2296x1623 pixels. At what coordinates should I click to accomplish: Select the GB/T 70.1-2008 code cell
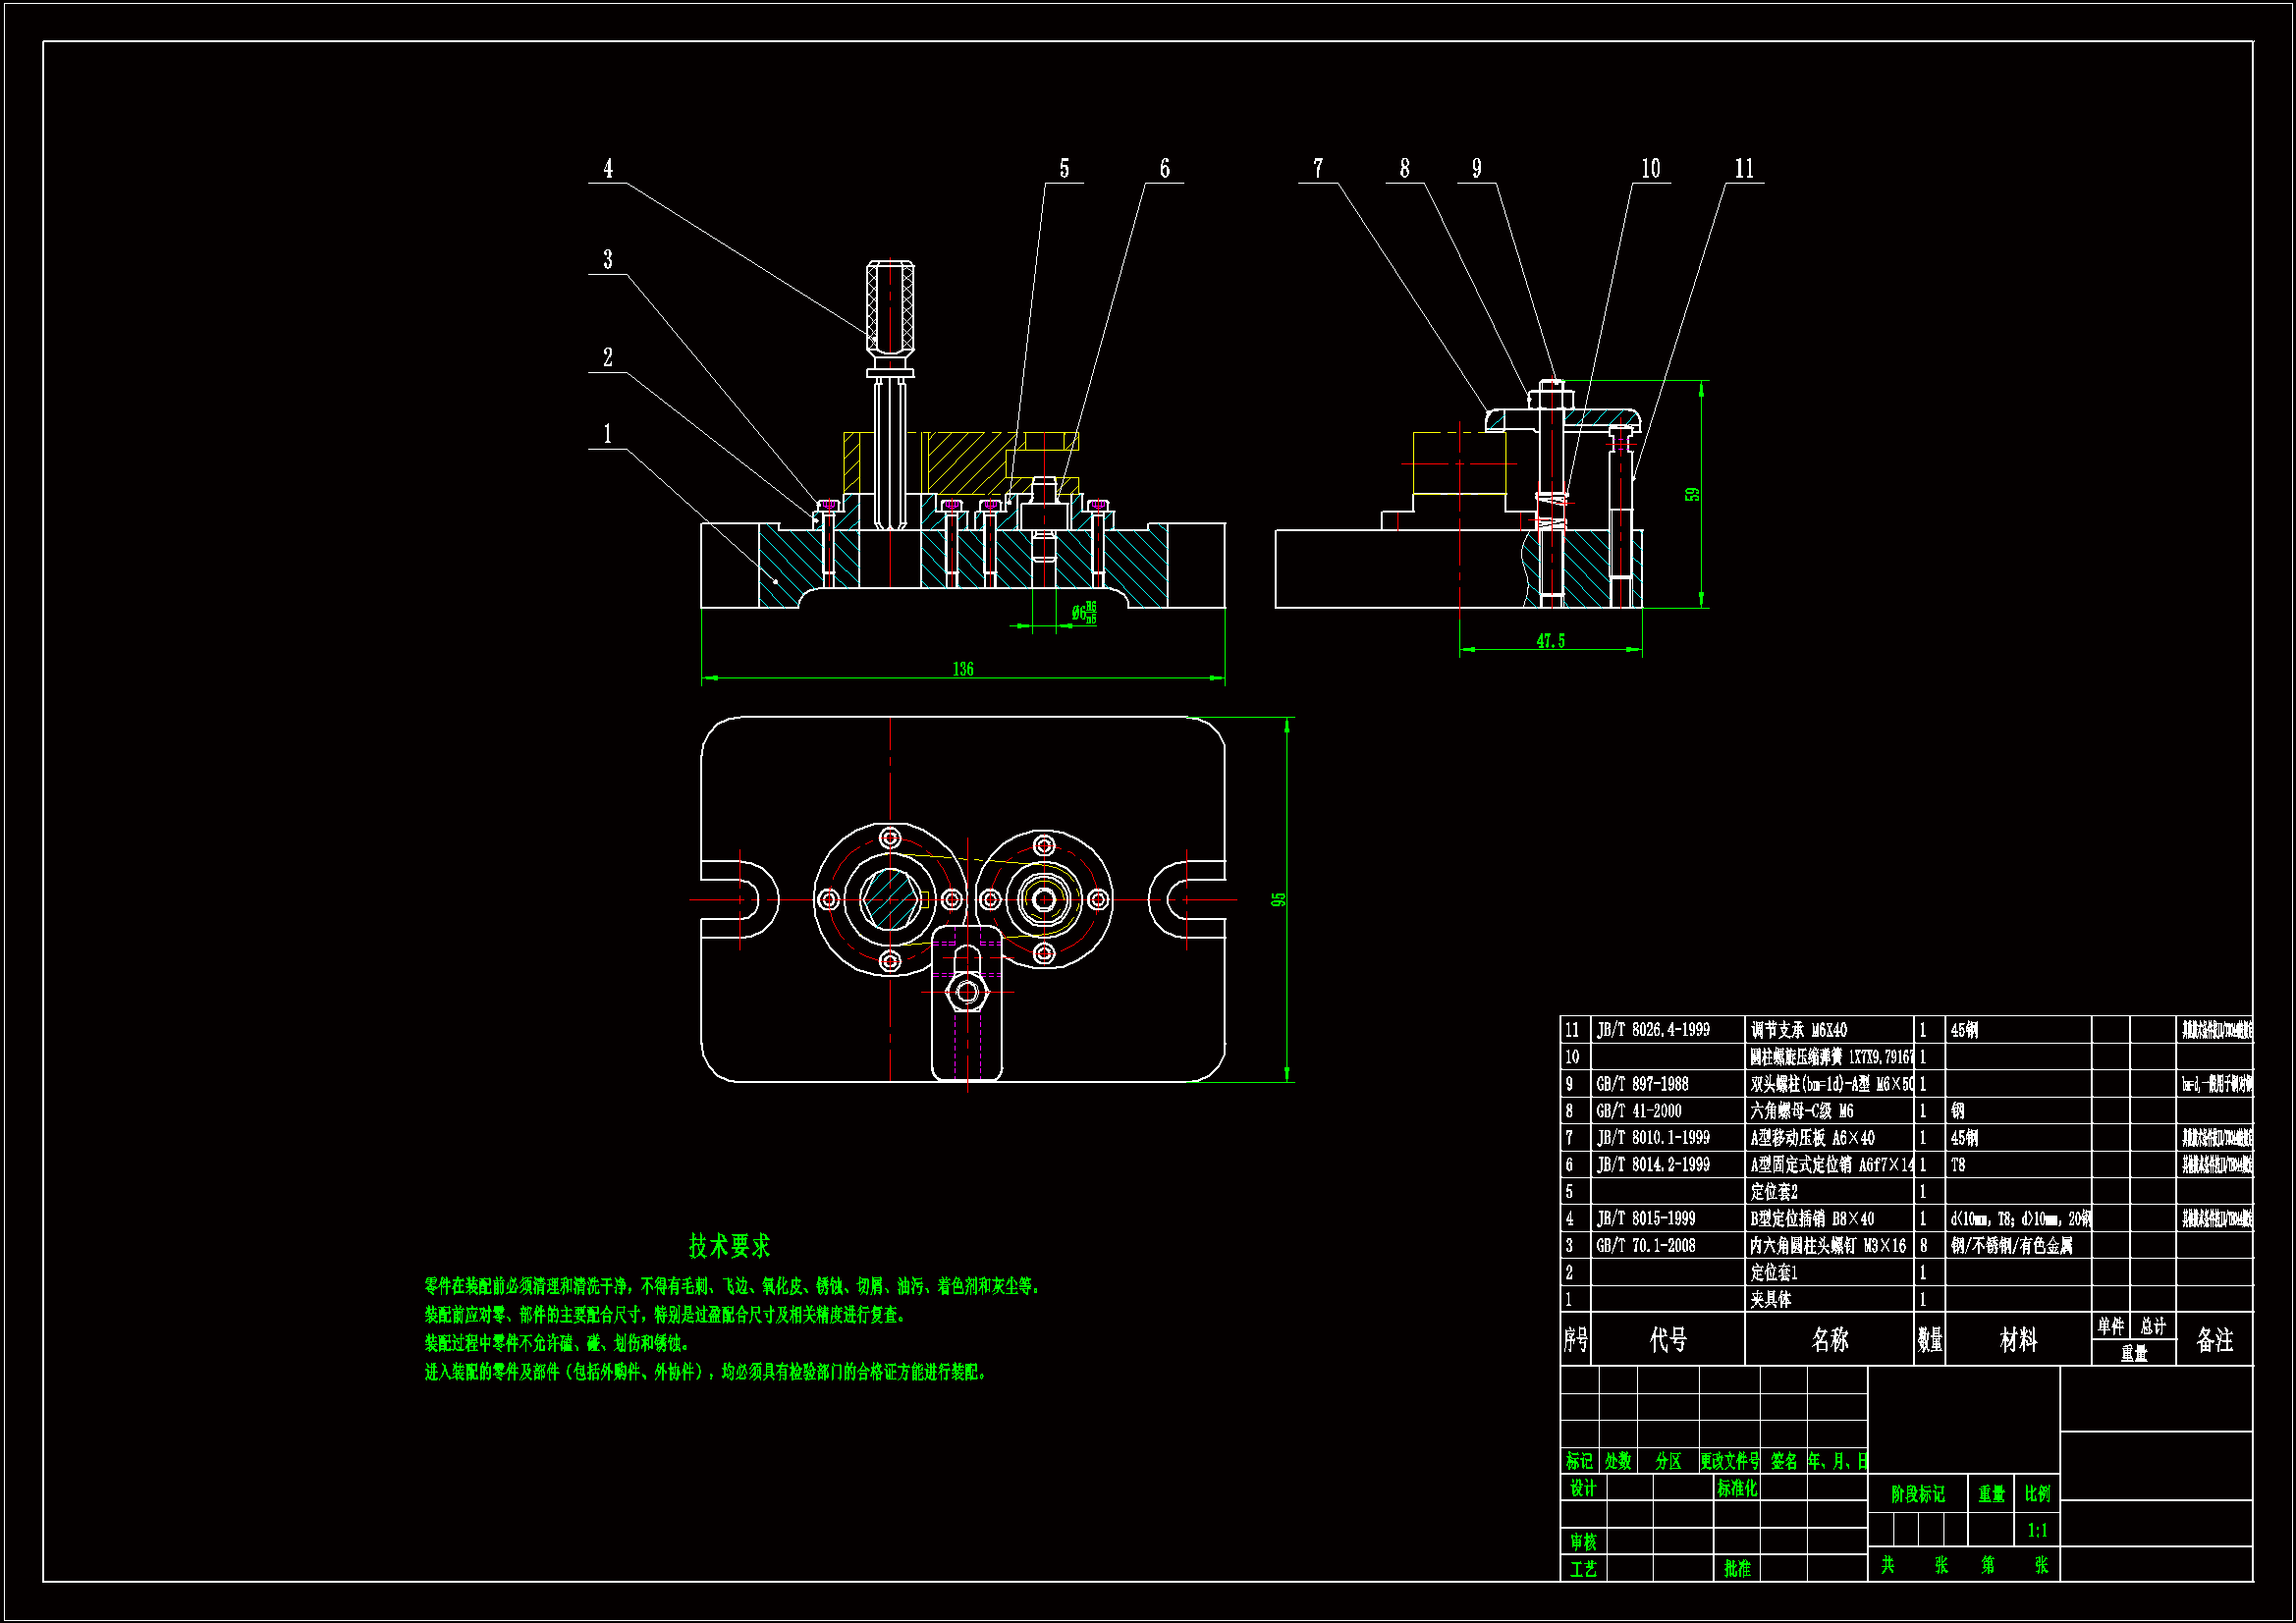pyautogui.click(x=1645, y=1246)
